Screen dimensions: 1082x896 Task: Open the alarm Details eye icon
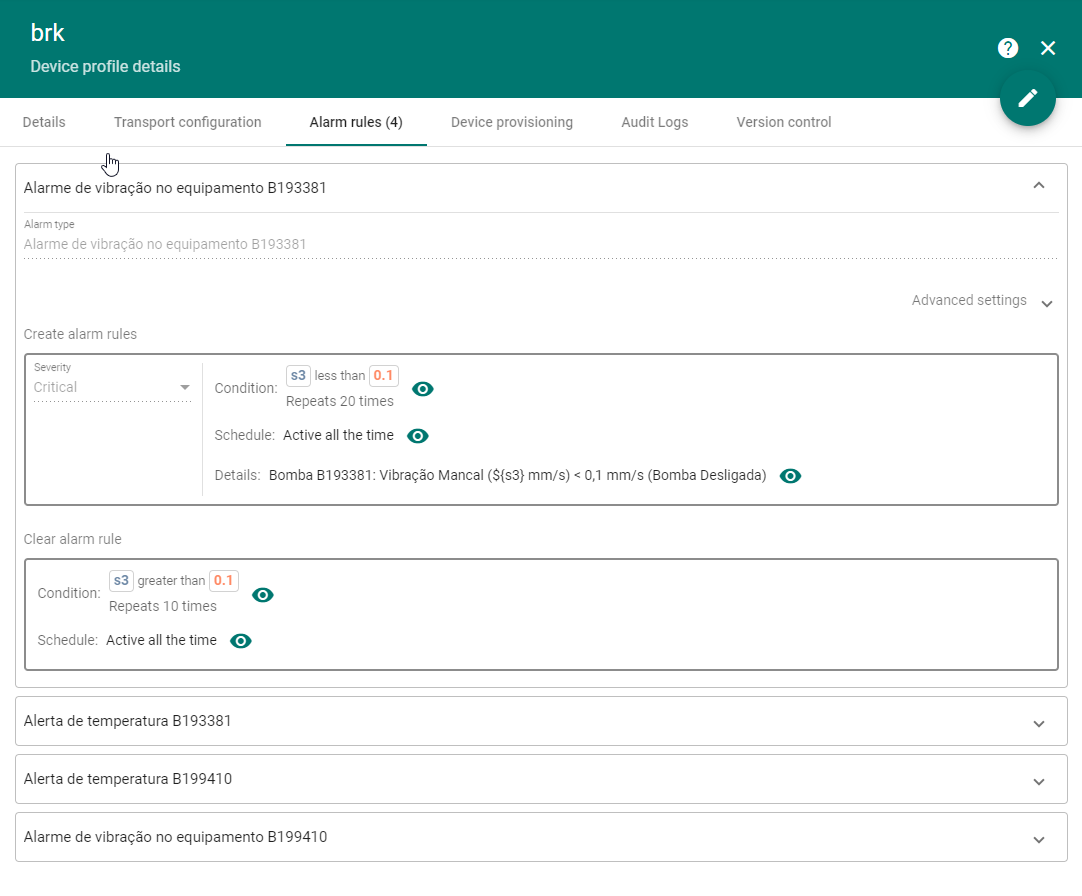(x=790, y=476)
